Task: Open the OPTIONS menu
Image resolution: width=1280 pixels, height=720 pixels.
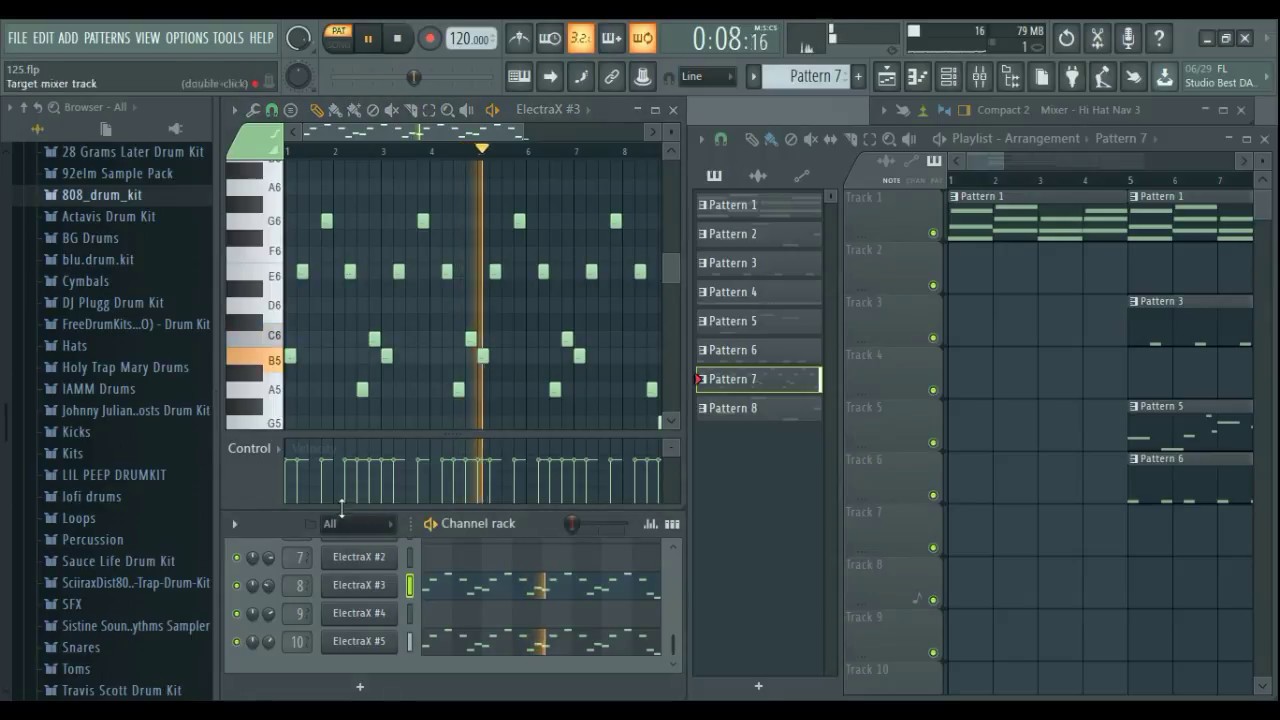Action: 187,38
